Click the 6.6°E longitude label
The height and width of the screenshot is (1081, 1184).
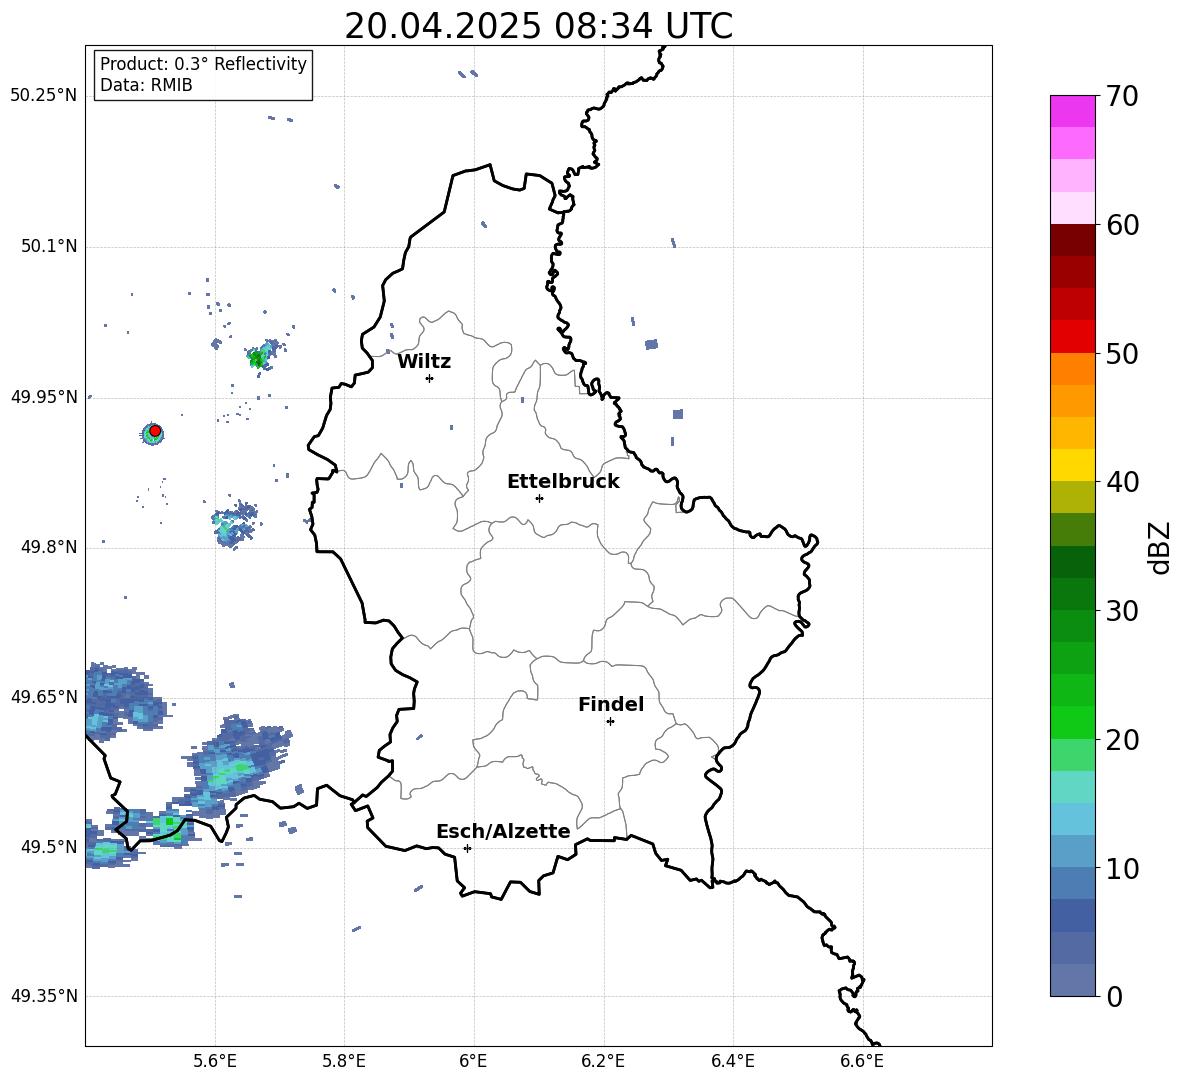[862, 1061]
